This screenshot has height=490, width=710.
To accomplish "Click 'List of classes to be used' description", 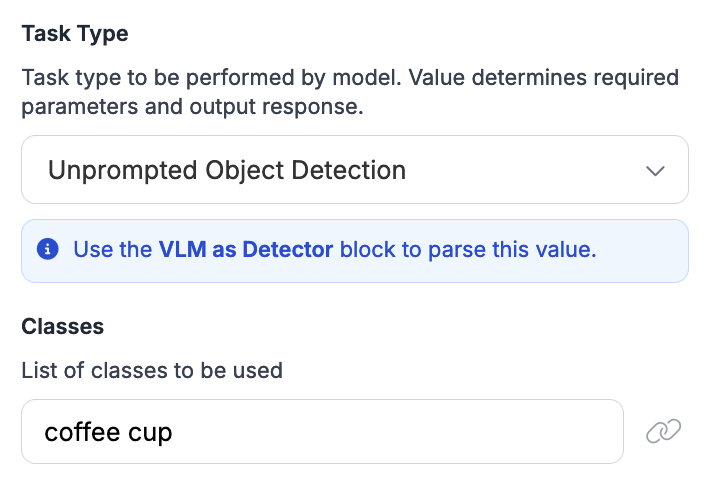I will (152, 371).
